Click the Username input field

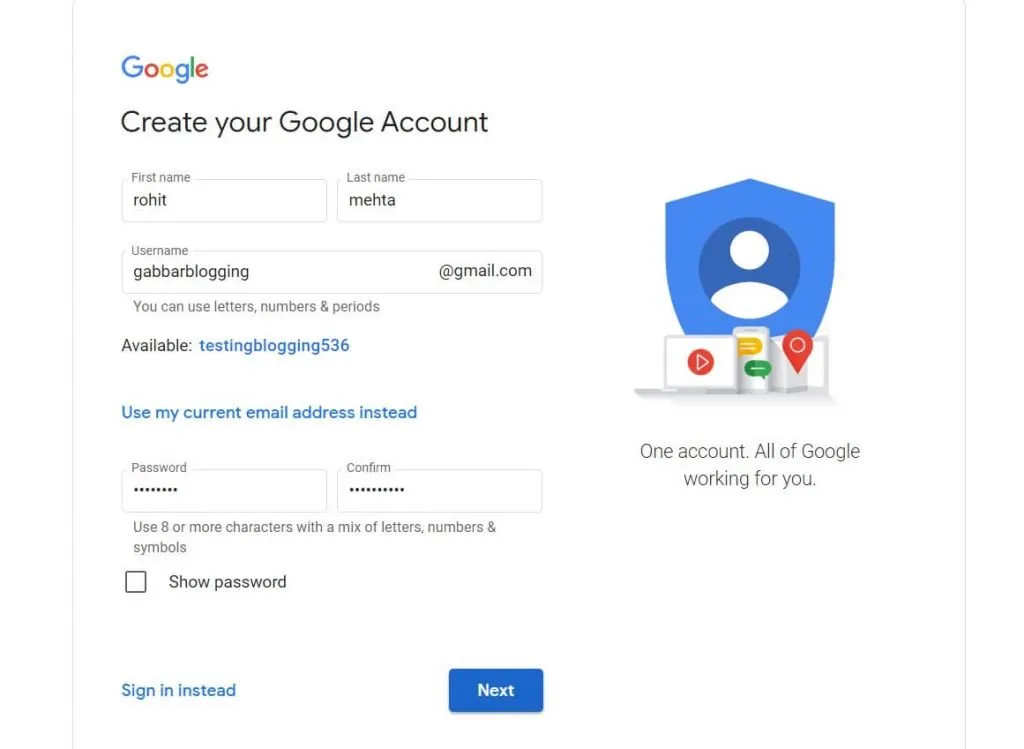tap(280, 271)
